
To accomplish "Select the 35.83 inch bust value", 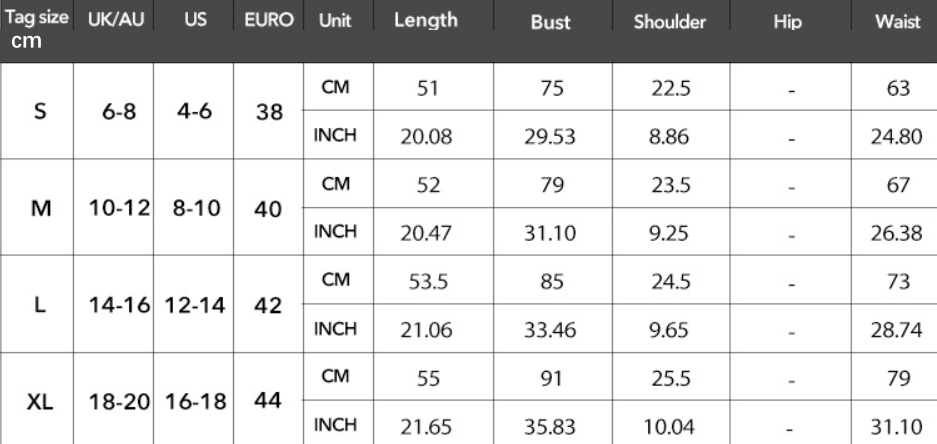I will (550, 426).
